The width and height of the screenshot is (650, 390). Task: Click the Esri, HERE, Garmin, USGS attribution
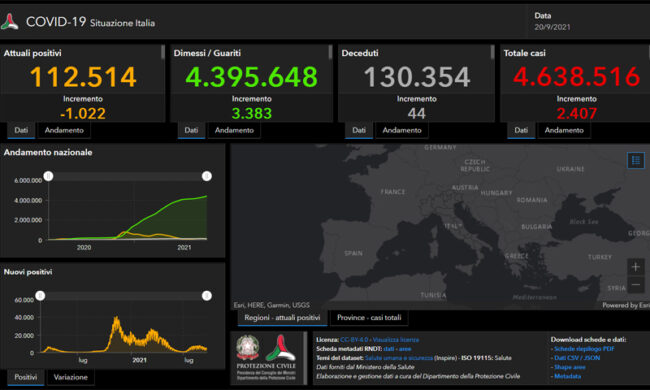tap(272, 305)
